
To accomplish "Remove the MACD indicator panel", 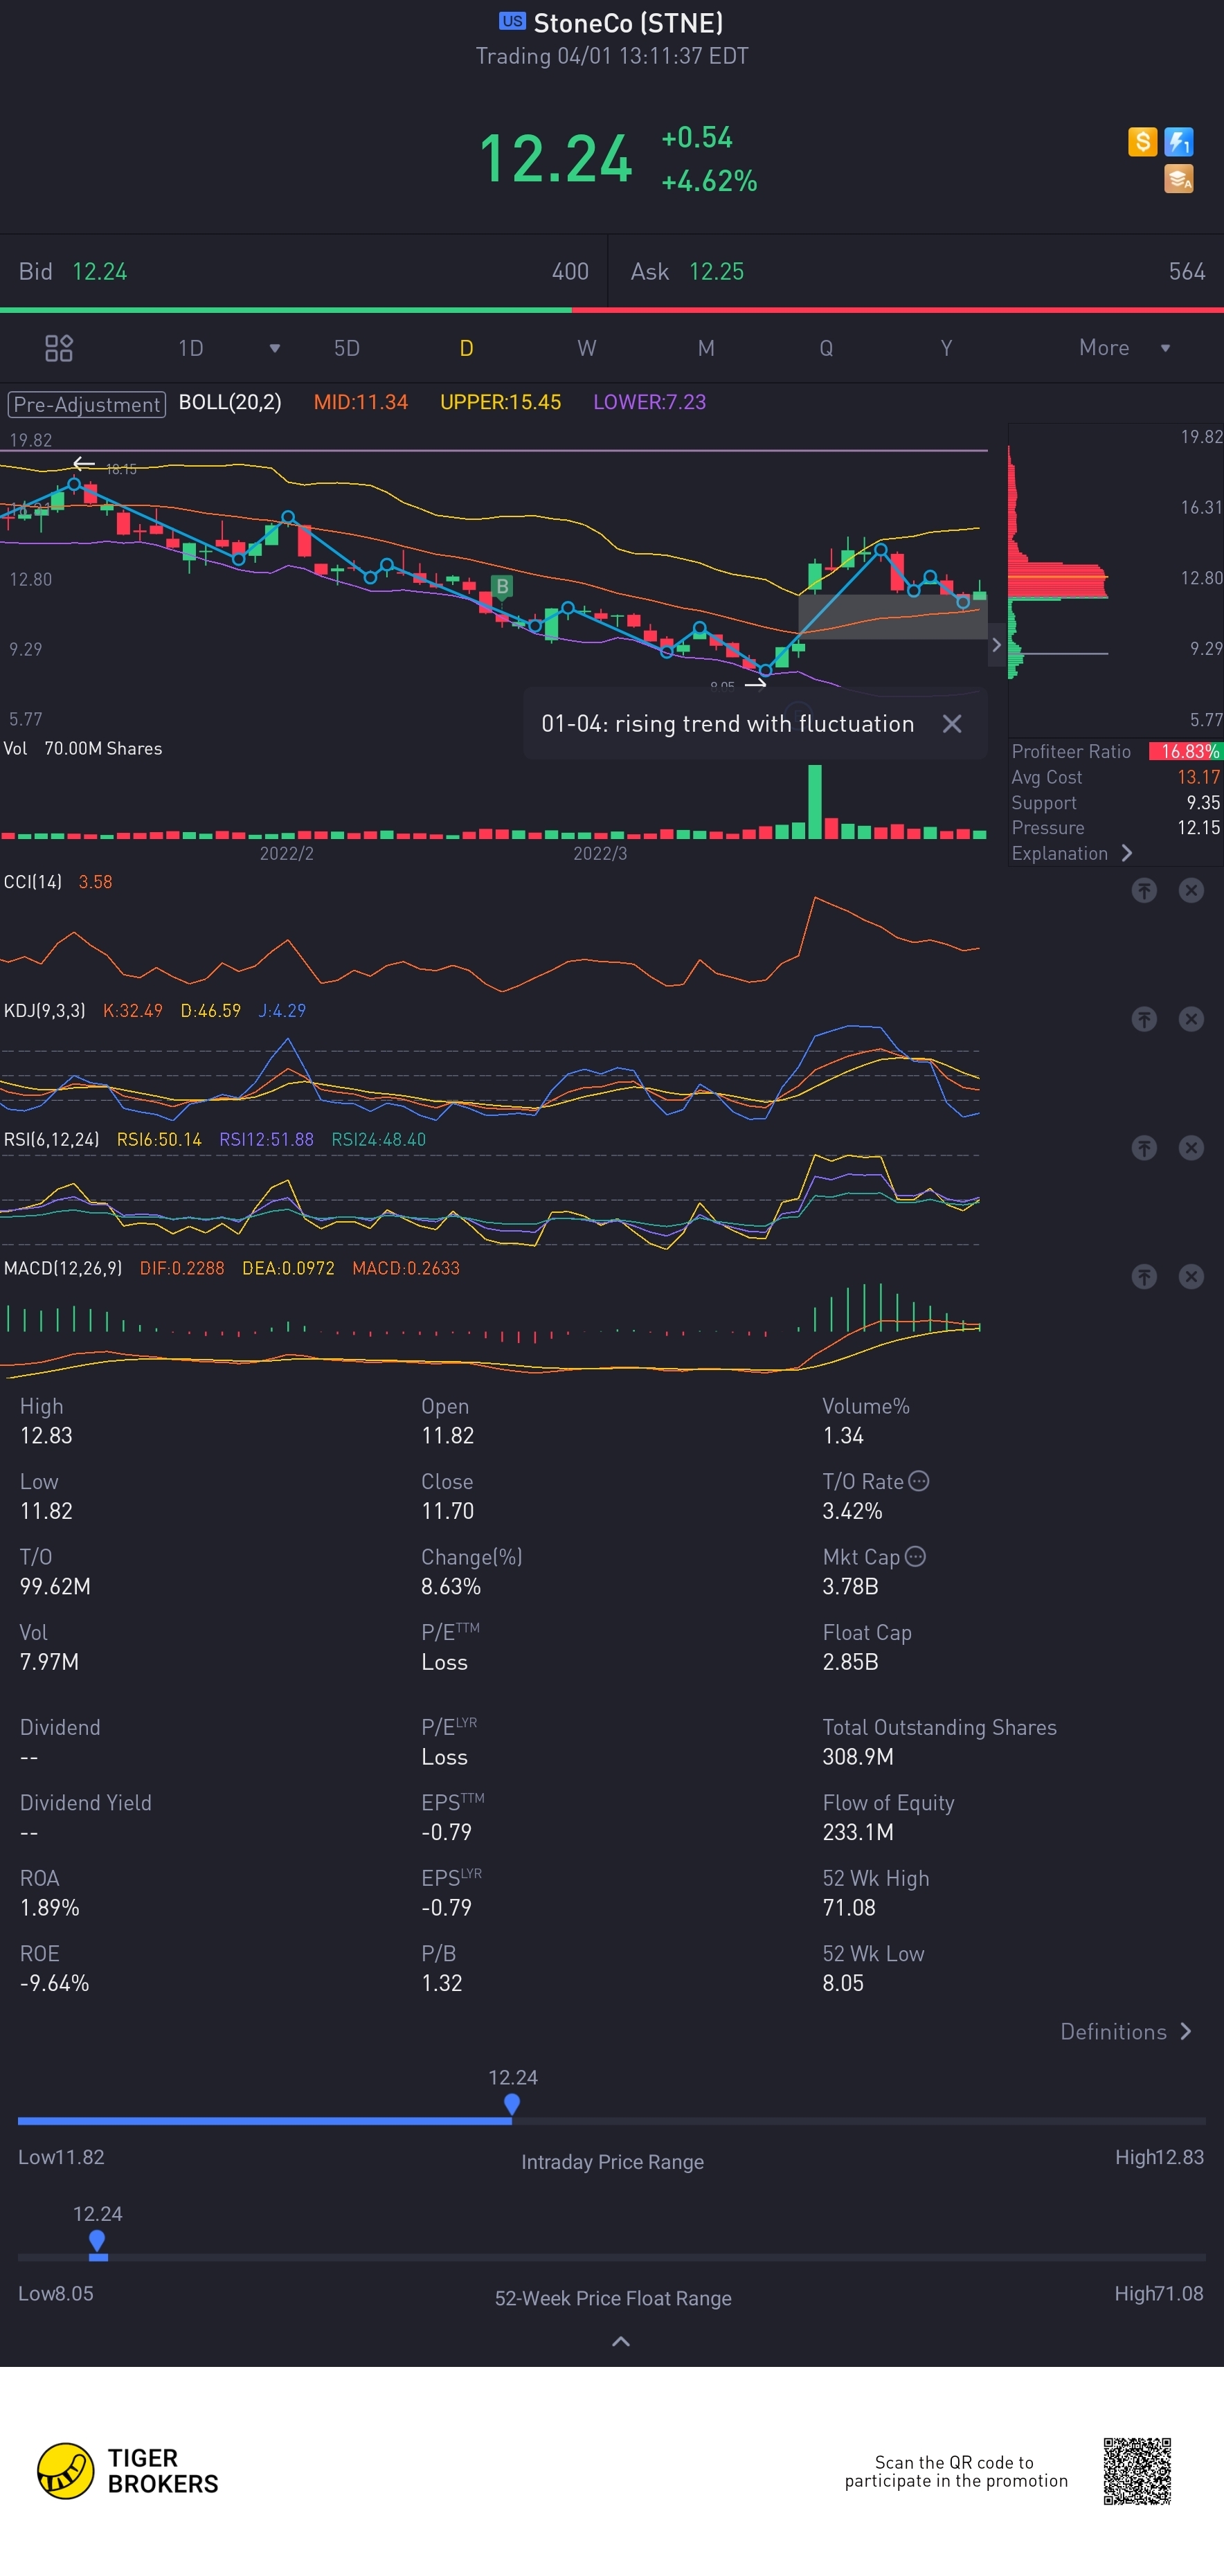I will click(x=1191, y=1277).
